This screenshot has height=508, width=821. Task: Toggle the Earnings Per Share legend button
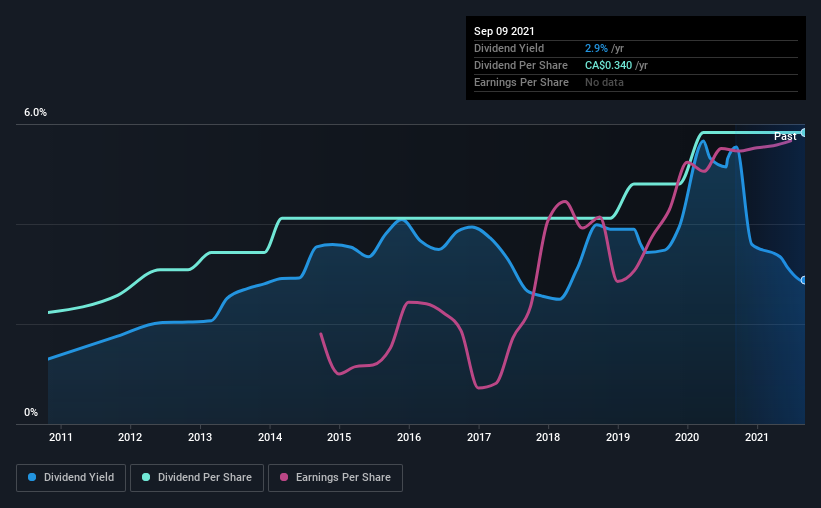(335, 478)
